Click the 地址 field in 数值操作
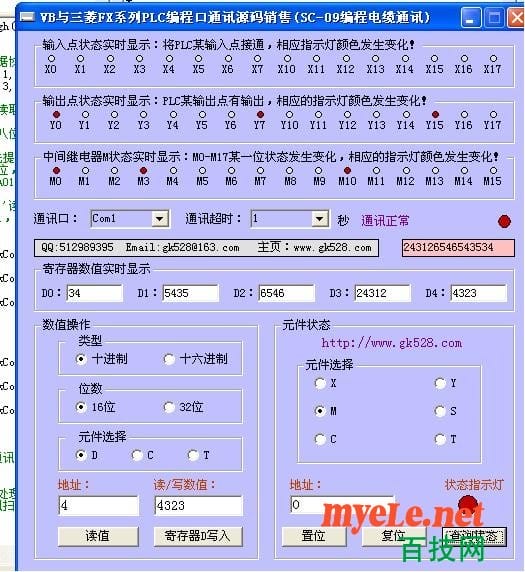 tap(99, 506)
